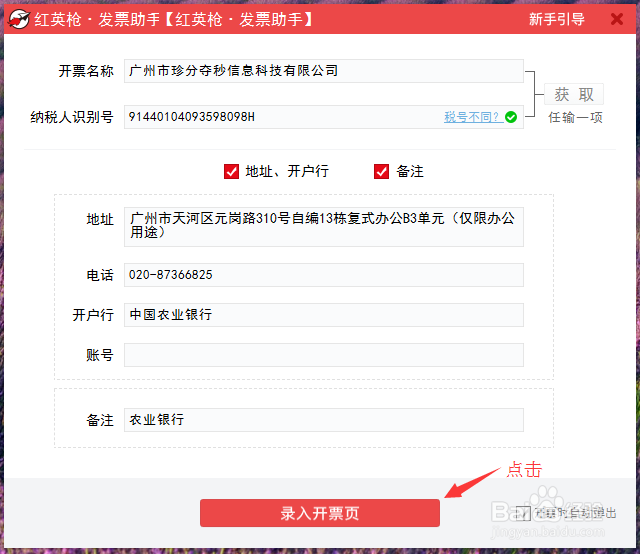Screen dimensions: 640x554
Task: Open the 税号不同? link
Action: (x=473, y=117)
